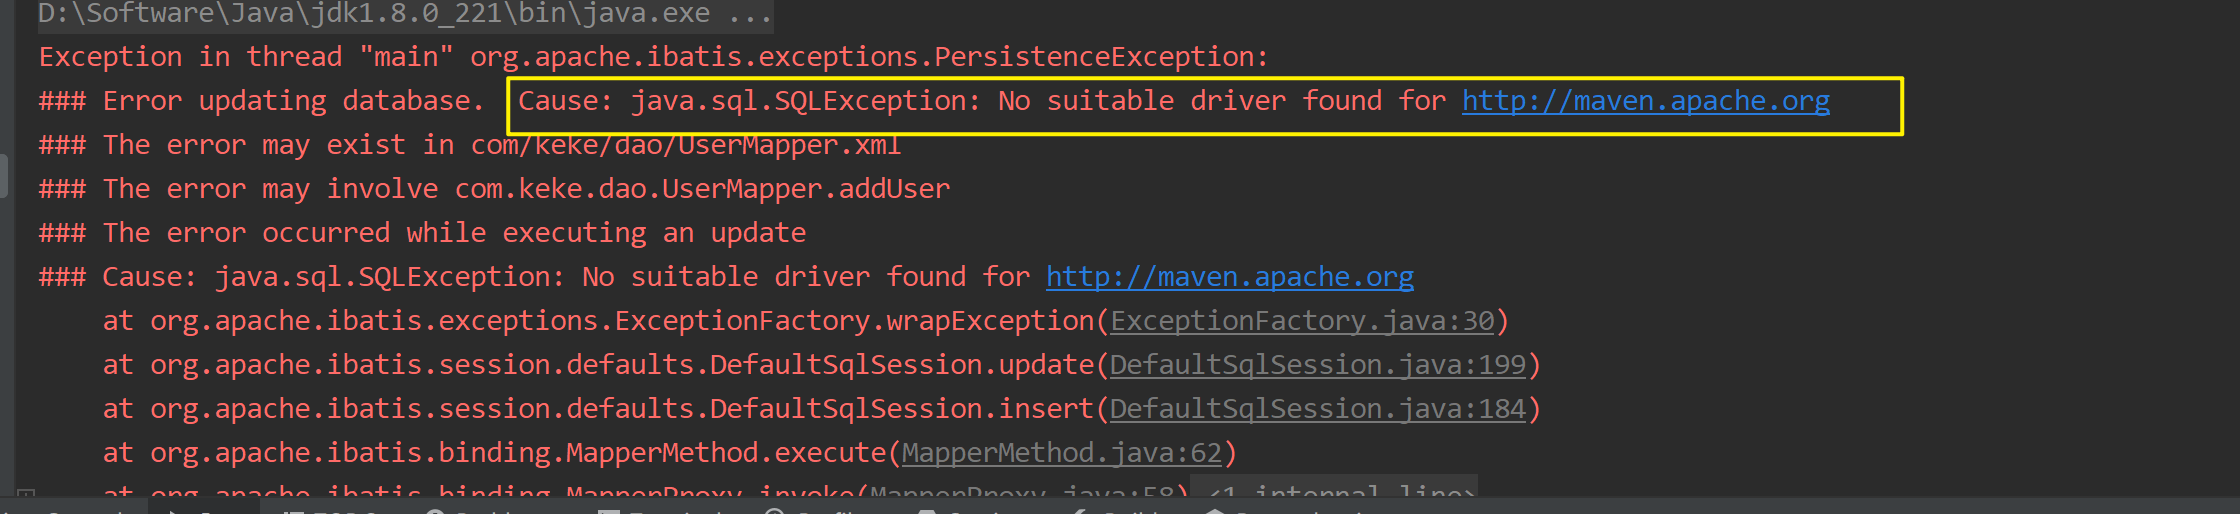
Task: Expand the folded "<1 internal line>" region
Action: point(1340,492)
